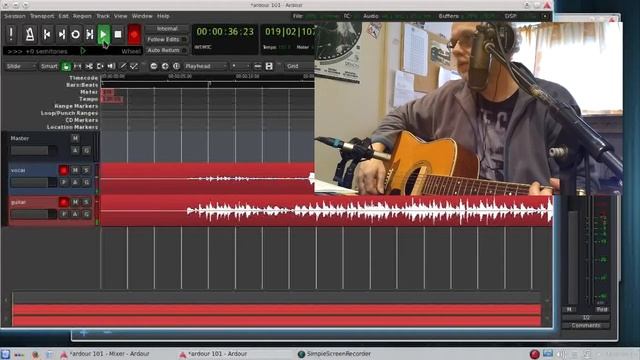Viewport: 640px width, 360px height.
Task: Shrink track heights button
Action: 258,66
